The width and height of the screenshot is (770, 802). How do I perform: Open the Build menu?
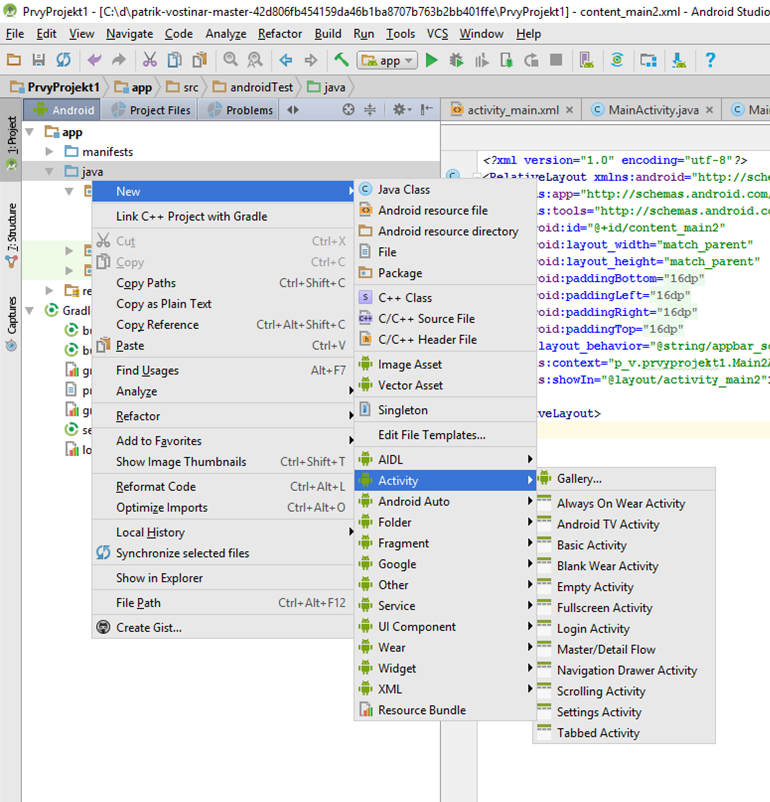[x=327, y=34]
